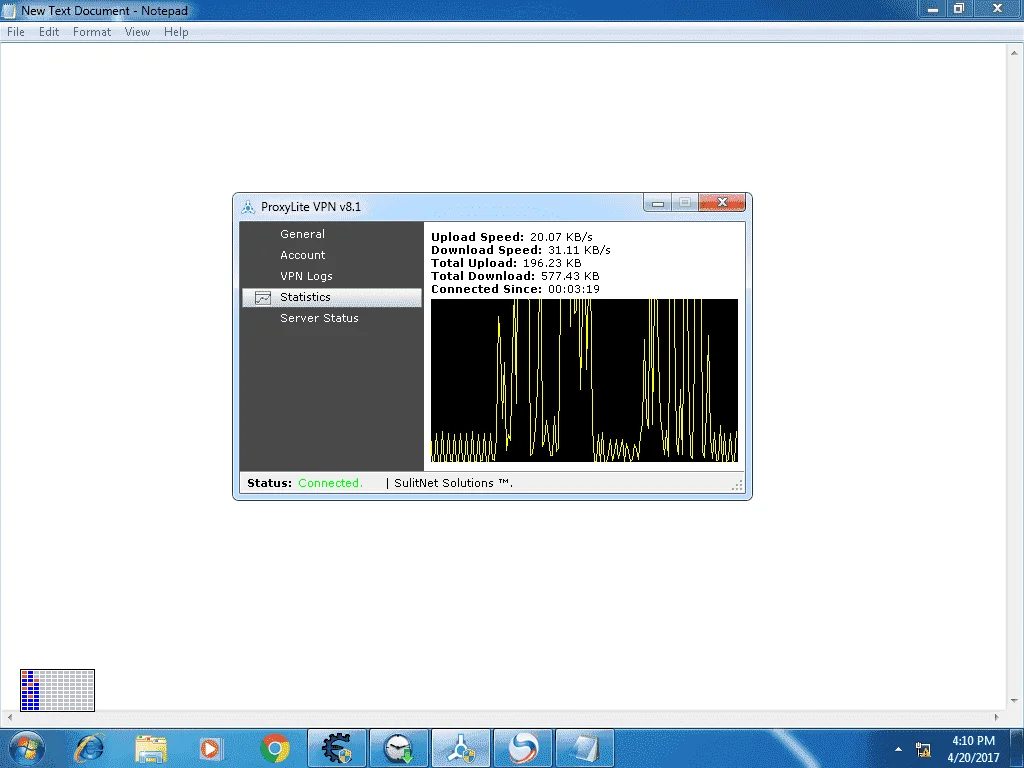The width and height of the screenshot is (1024, 768).
Task: Open the Account section in ProxyLite VPN
Action: click(302, 255)
